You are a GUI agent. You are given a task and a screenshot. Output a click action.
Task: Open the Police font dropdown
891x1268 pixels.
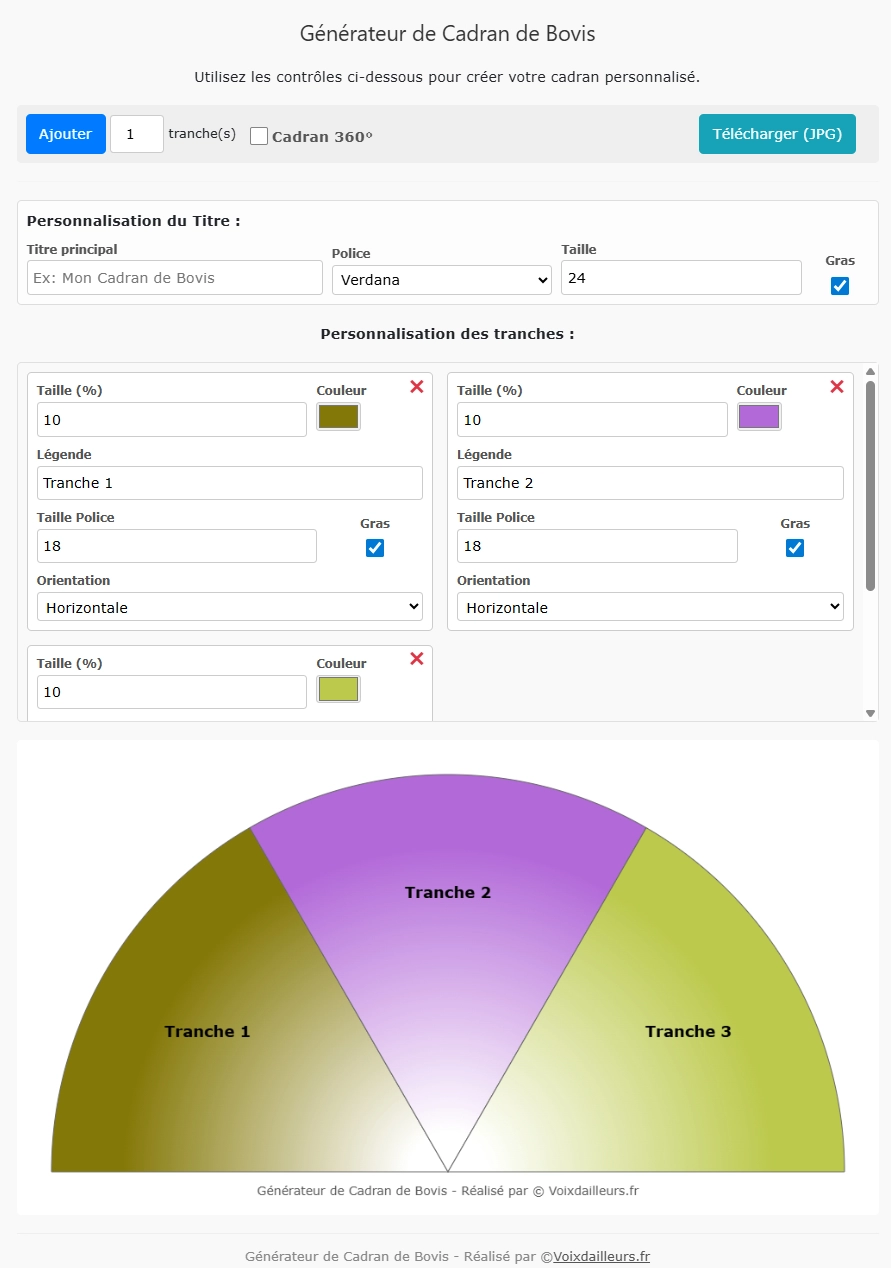441,280
